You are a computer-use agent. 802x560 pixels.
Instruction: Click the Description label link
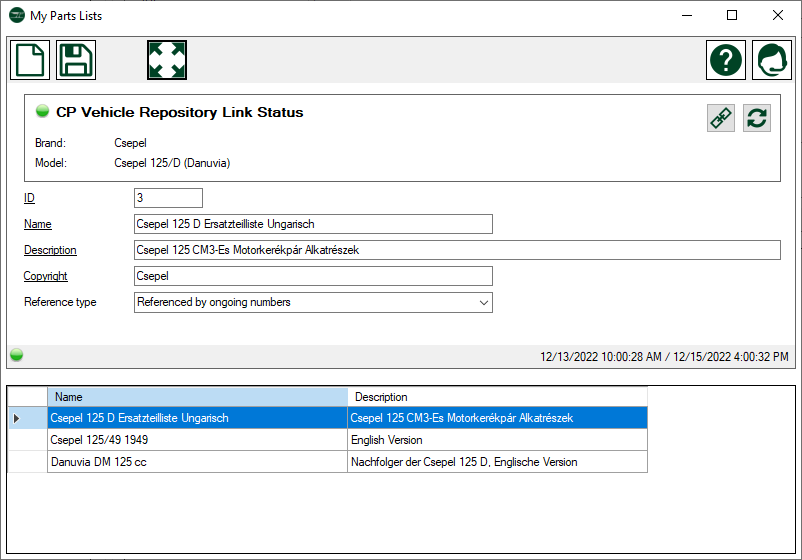[50, 250]
